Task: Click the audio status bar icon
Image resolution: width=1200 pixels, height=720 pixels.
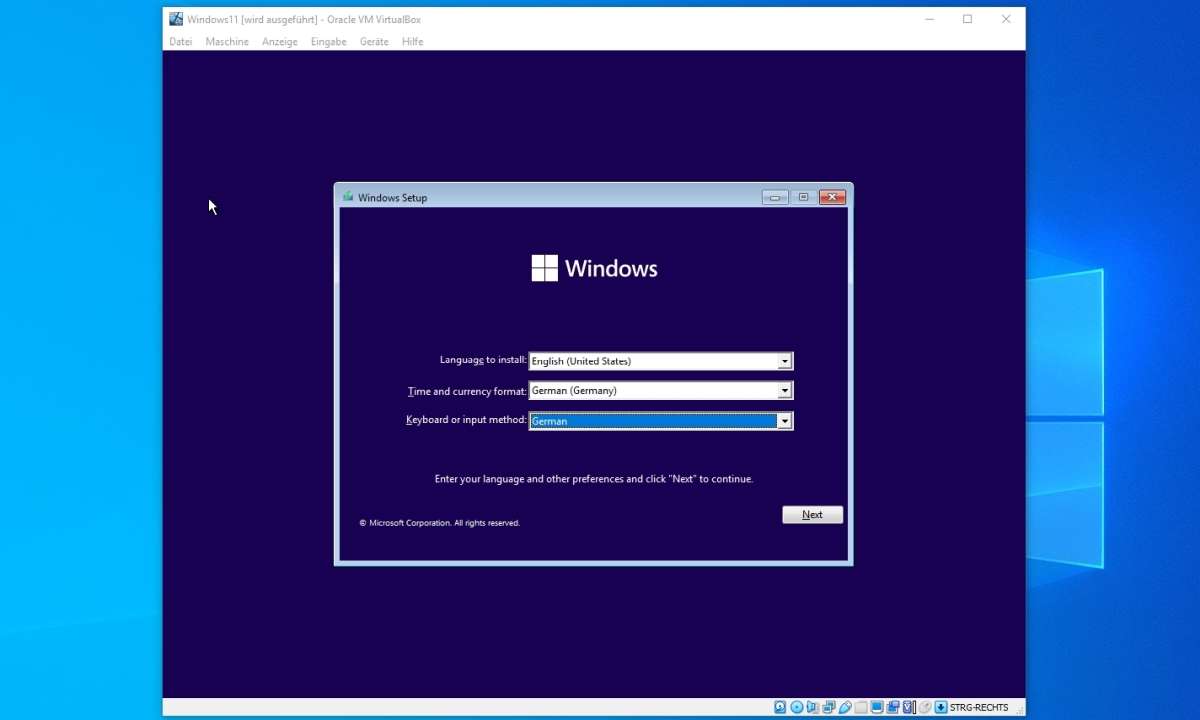Action: tap(812, 707)
